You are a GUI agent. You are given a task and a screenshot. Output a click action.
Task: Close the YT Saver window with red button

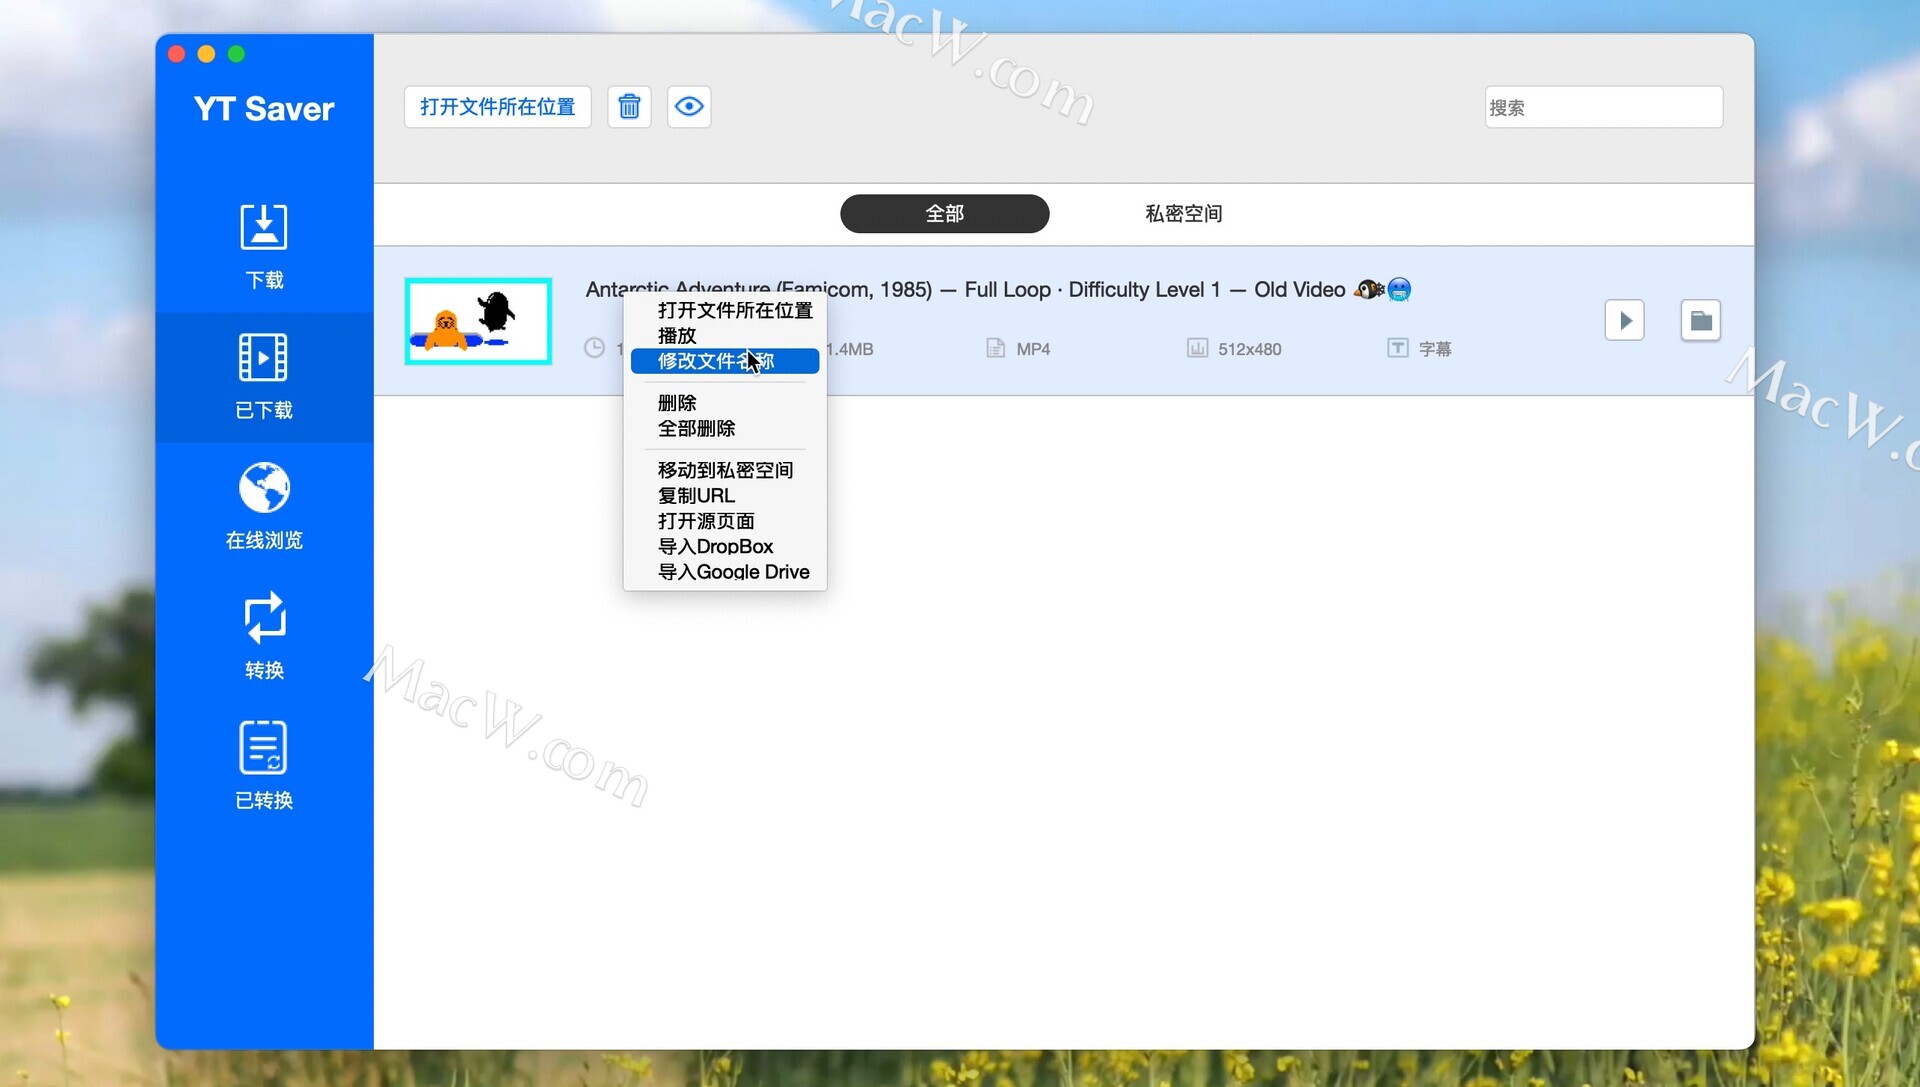[x=177, y=54]
